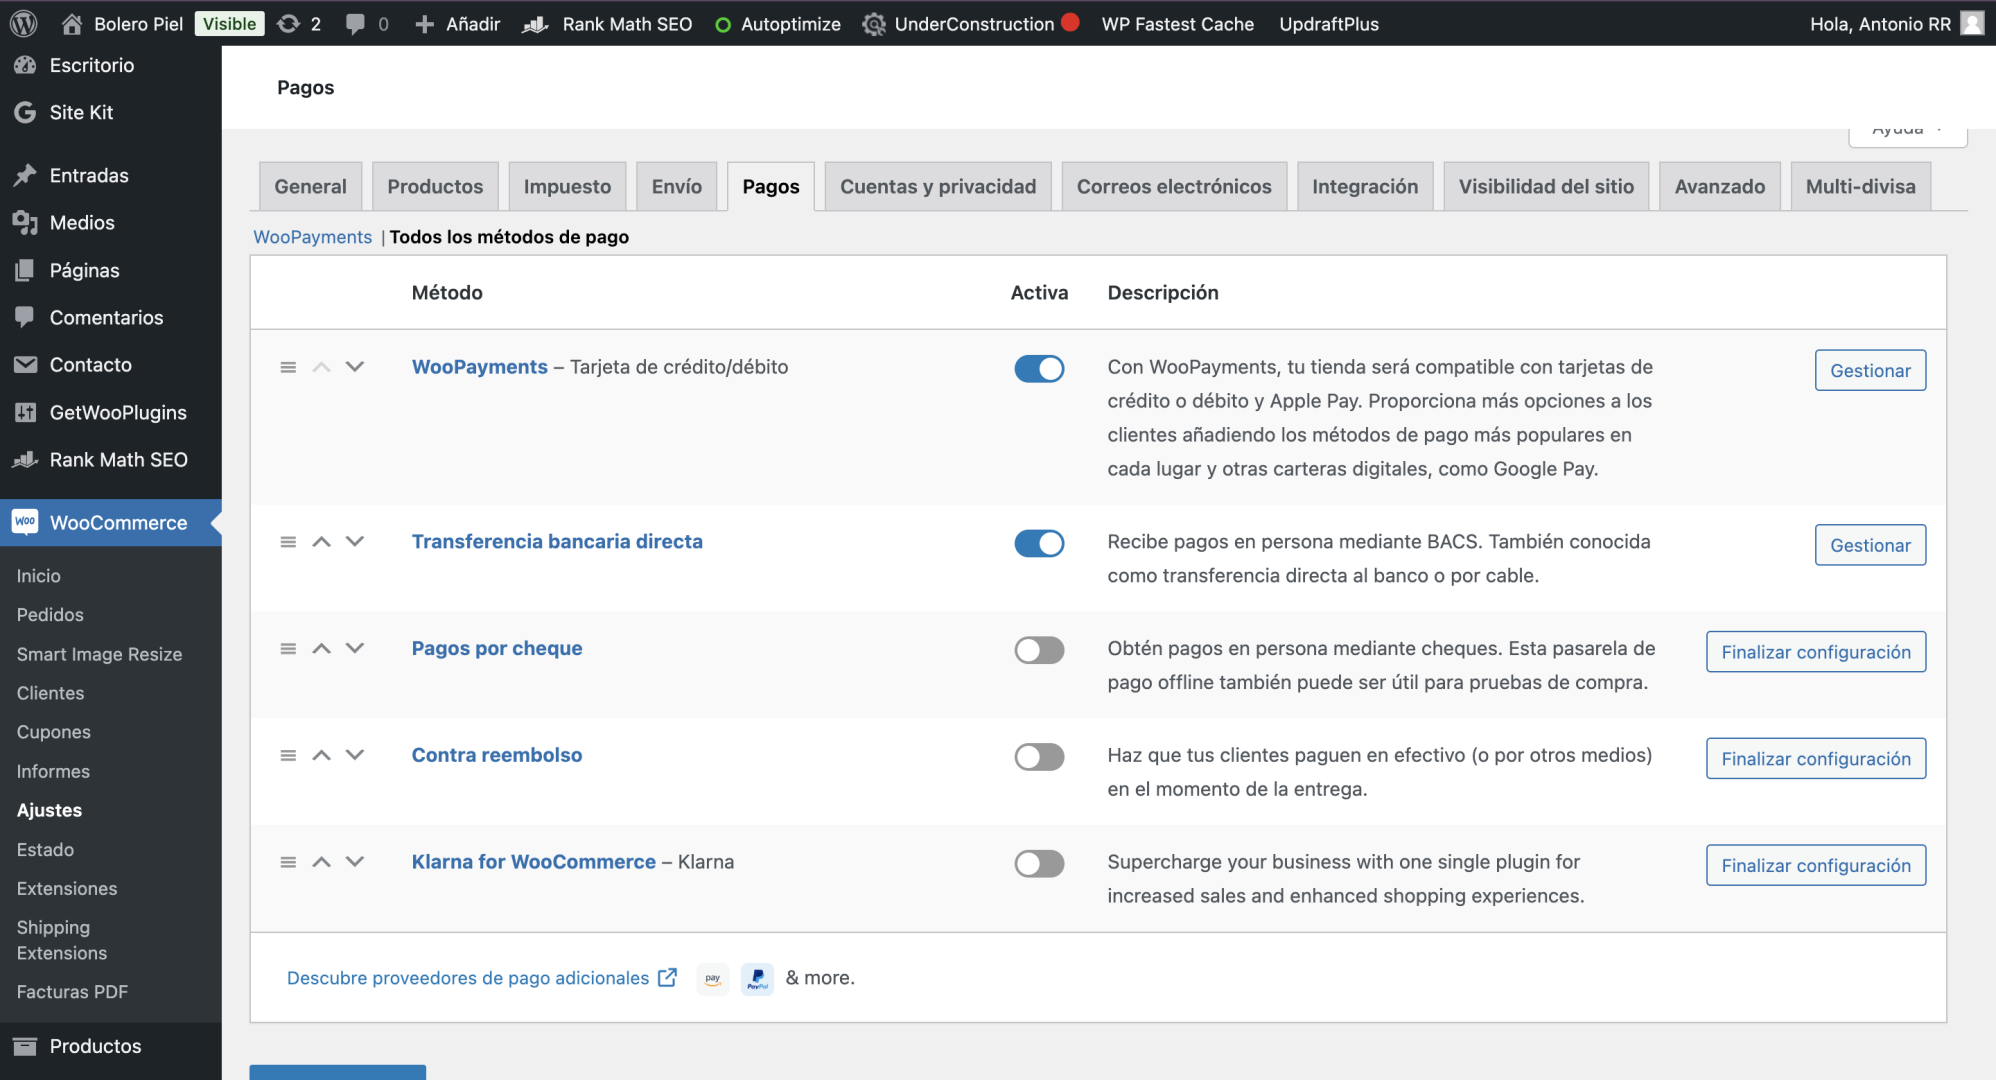Move Pagos por cheque down

(x=355, y=648)
